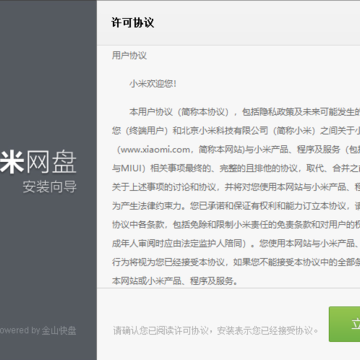Click the 用户协议 title in agreement

pos(129,56)
